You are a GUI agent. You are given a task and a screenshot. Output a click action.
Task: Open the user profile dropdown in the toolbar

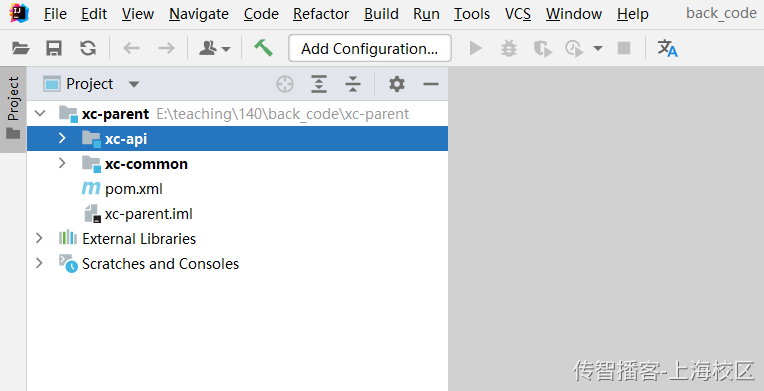pos(214,48)
